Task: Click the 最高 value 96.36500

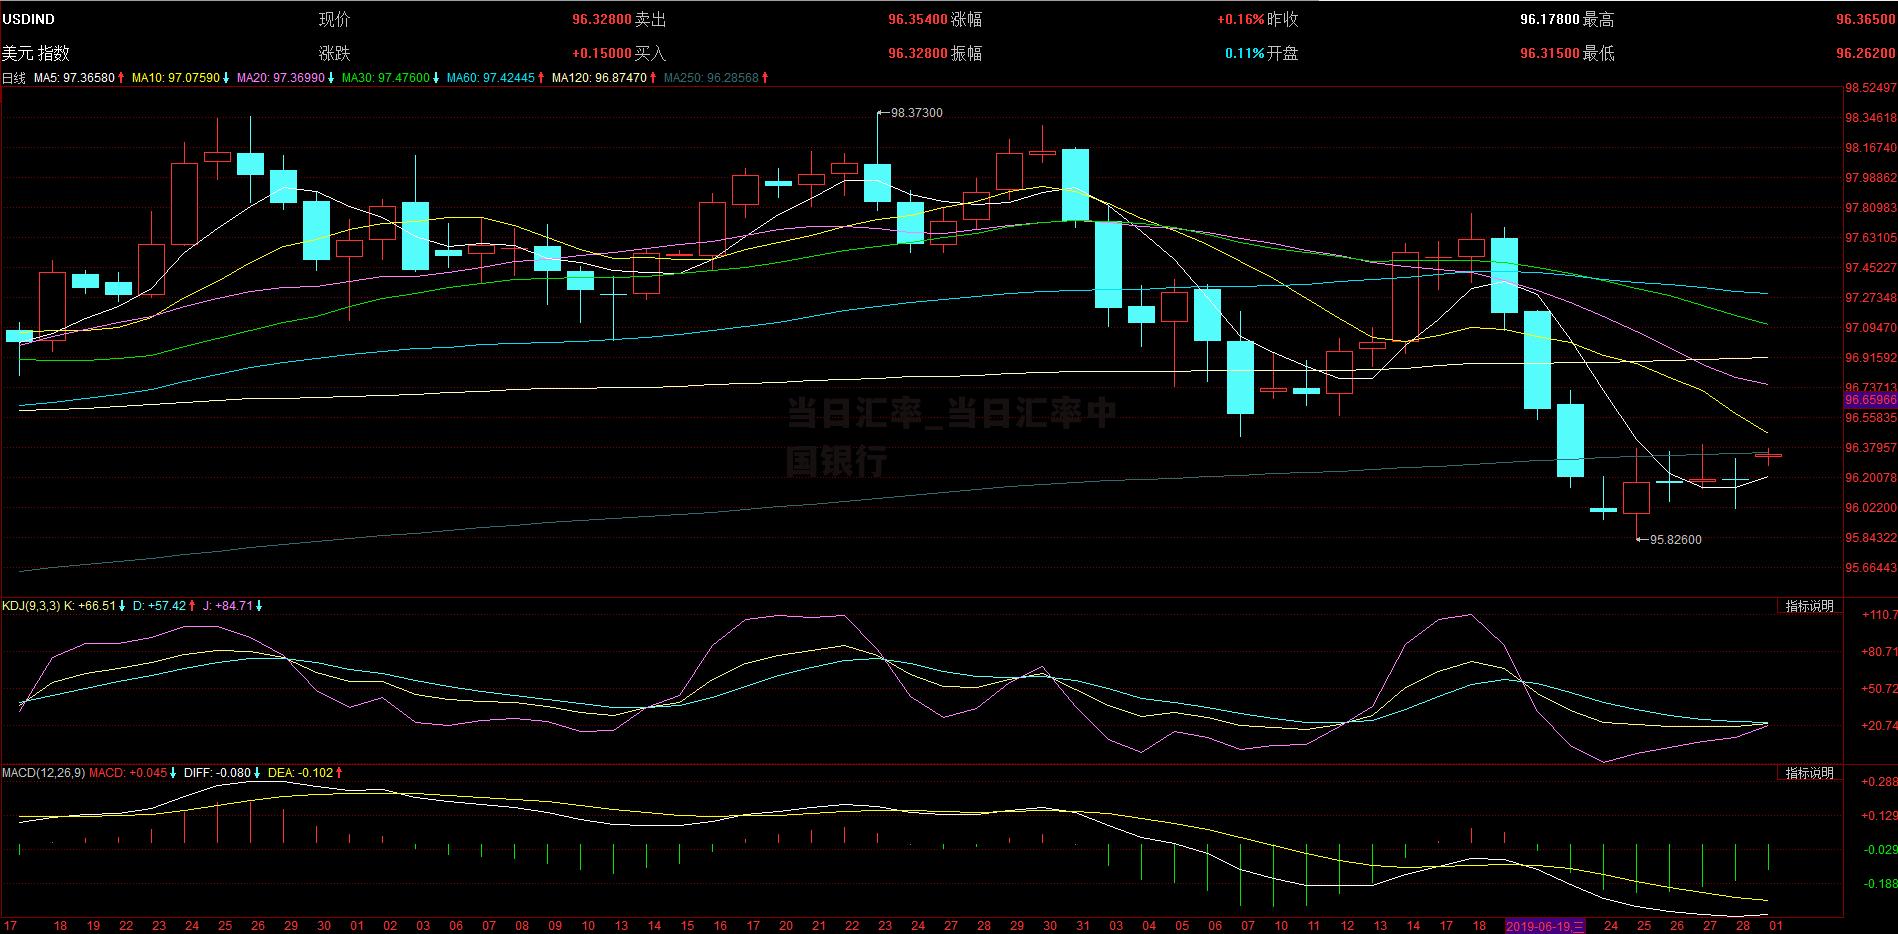Action: point(1865,19)
